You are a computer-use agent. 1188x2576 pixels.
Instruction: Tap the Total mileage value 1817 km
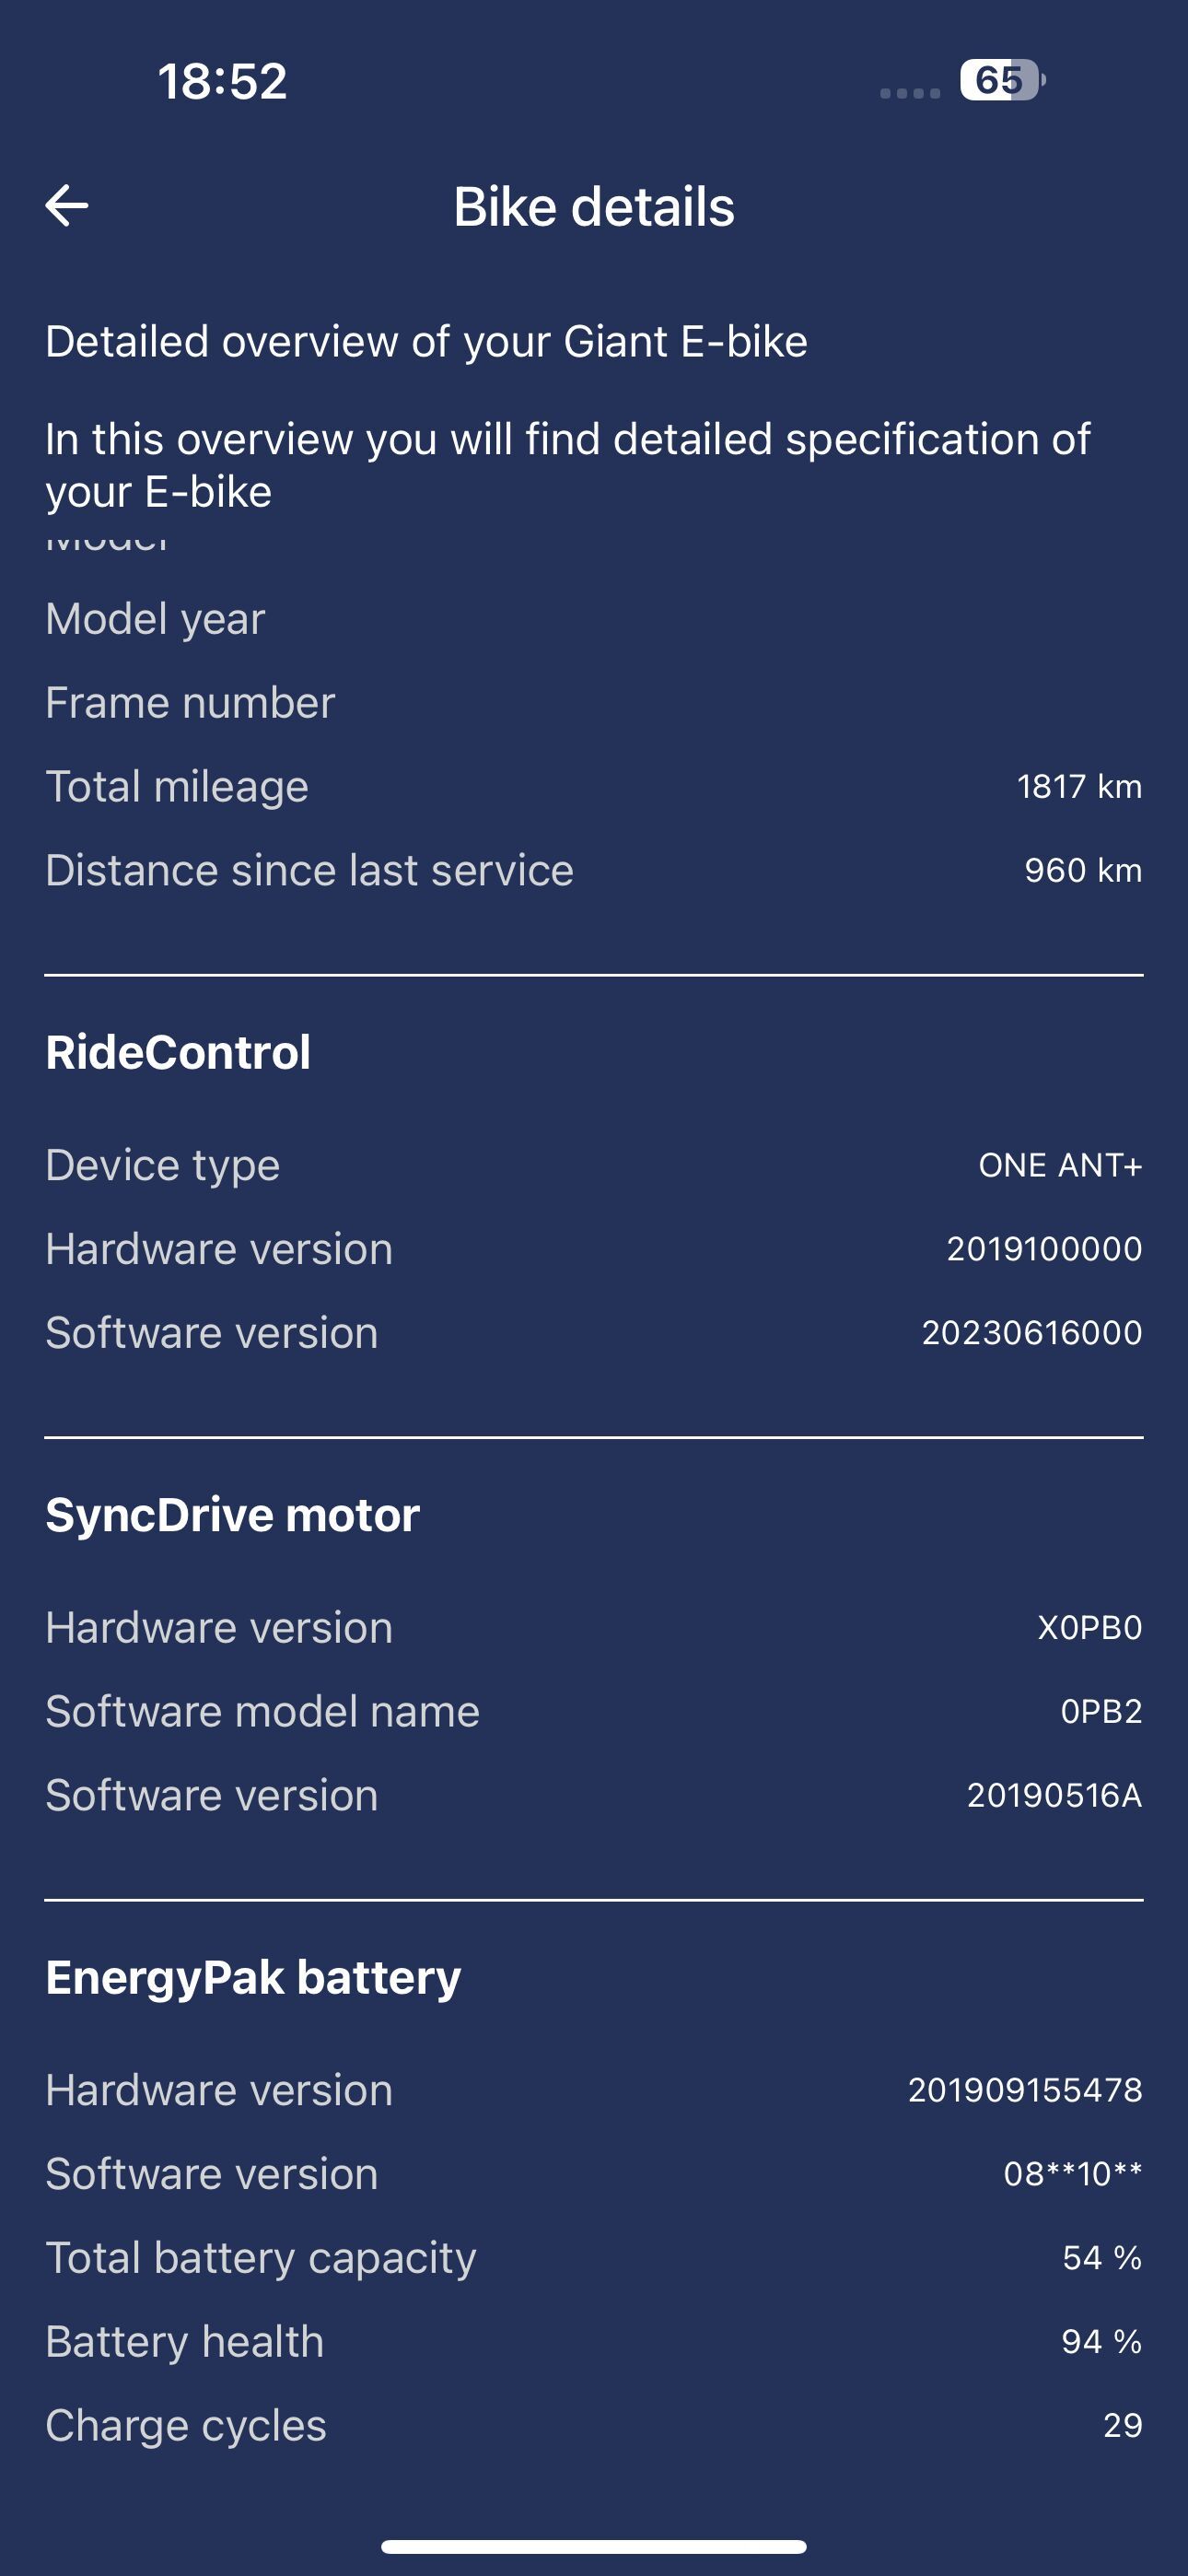tap(1079, 787)
